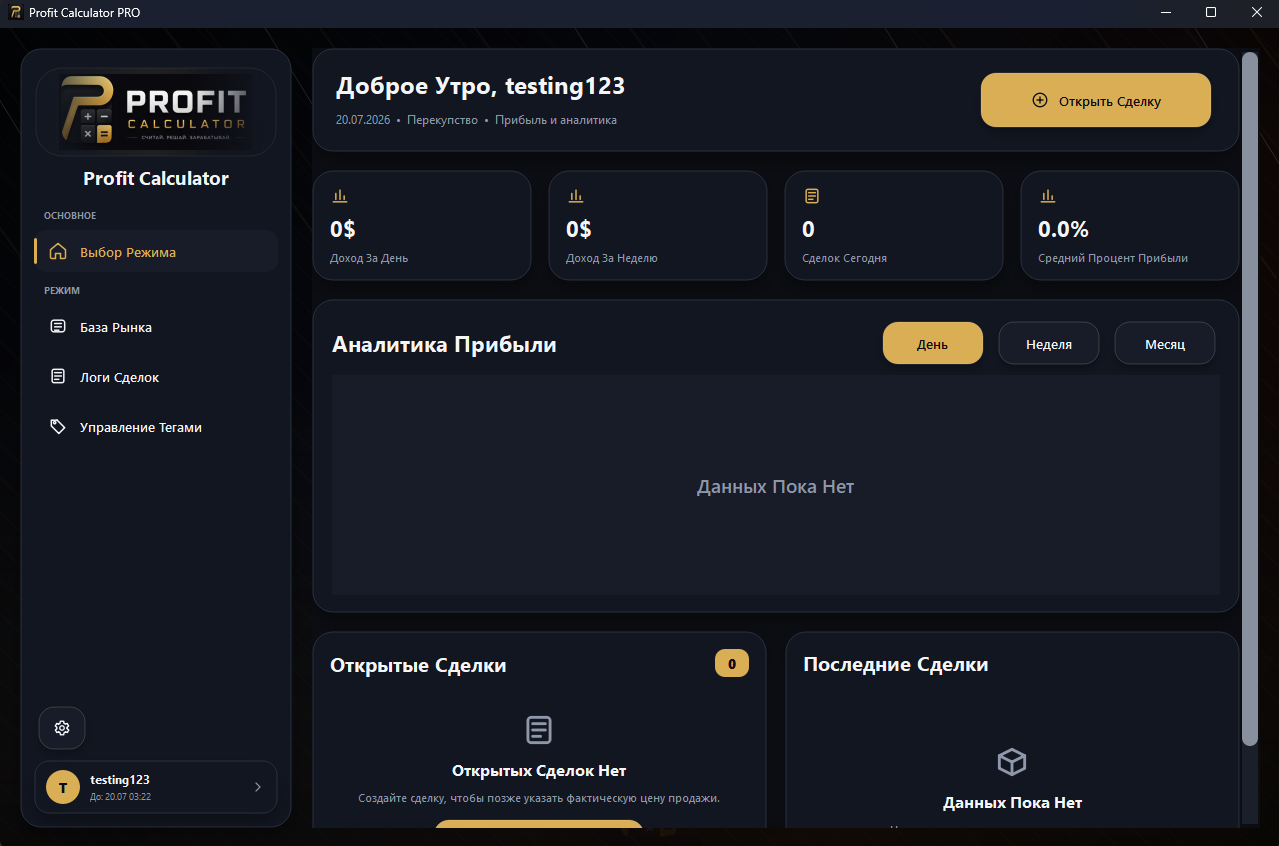This screenshot has width=1279, height=846.
Task: Click the Последние Сделки heading
Action: pyautogui.click(x=896, y=664)
